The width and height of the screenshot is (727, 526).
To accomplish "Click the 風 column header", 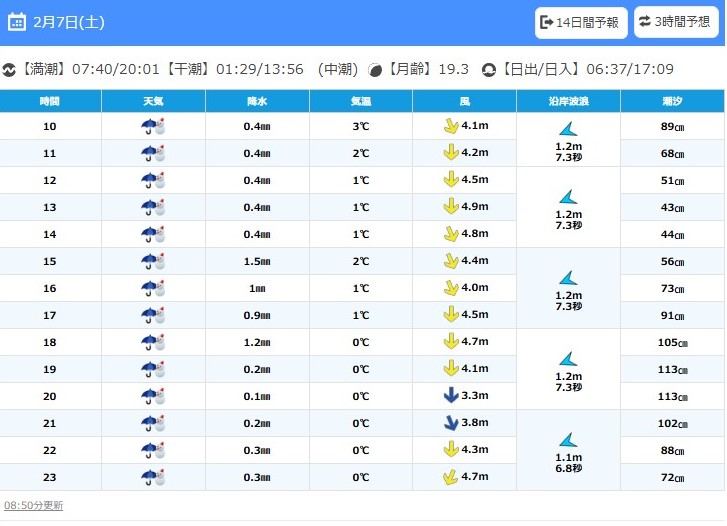I will [464, 101].
